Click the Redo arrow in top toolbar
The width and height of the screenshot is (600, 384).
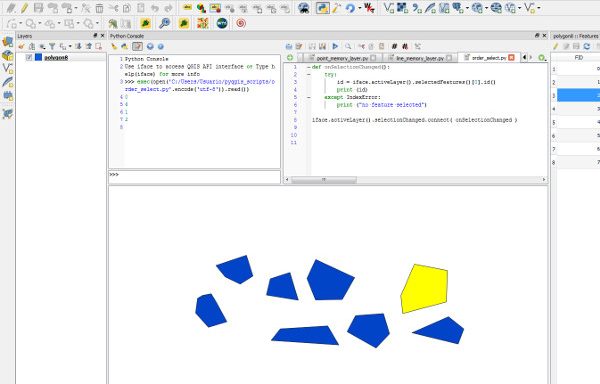(168, 8)
